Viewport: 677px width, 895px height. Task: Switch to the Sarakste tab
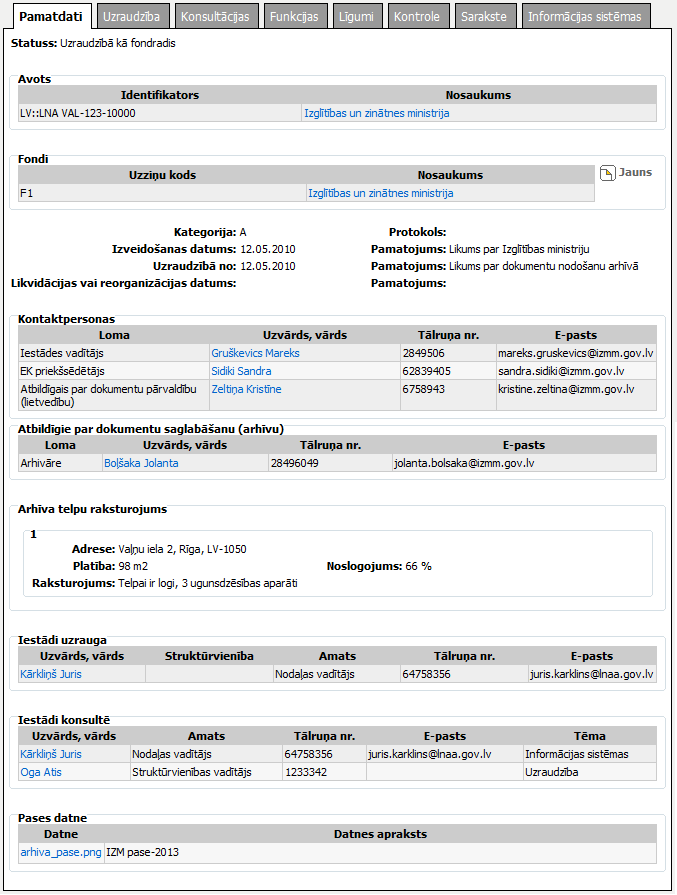(485, 17)
